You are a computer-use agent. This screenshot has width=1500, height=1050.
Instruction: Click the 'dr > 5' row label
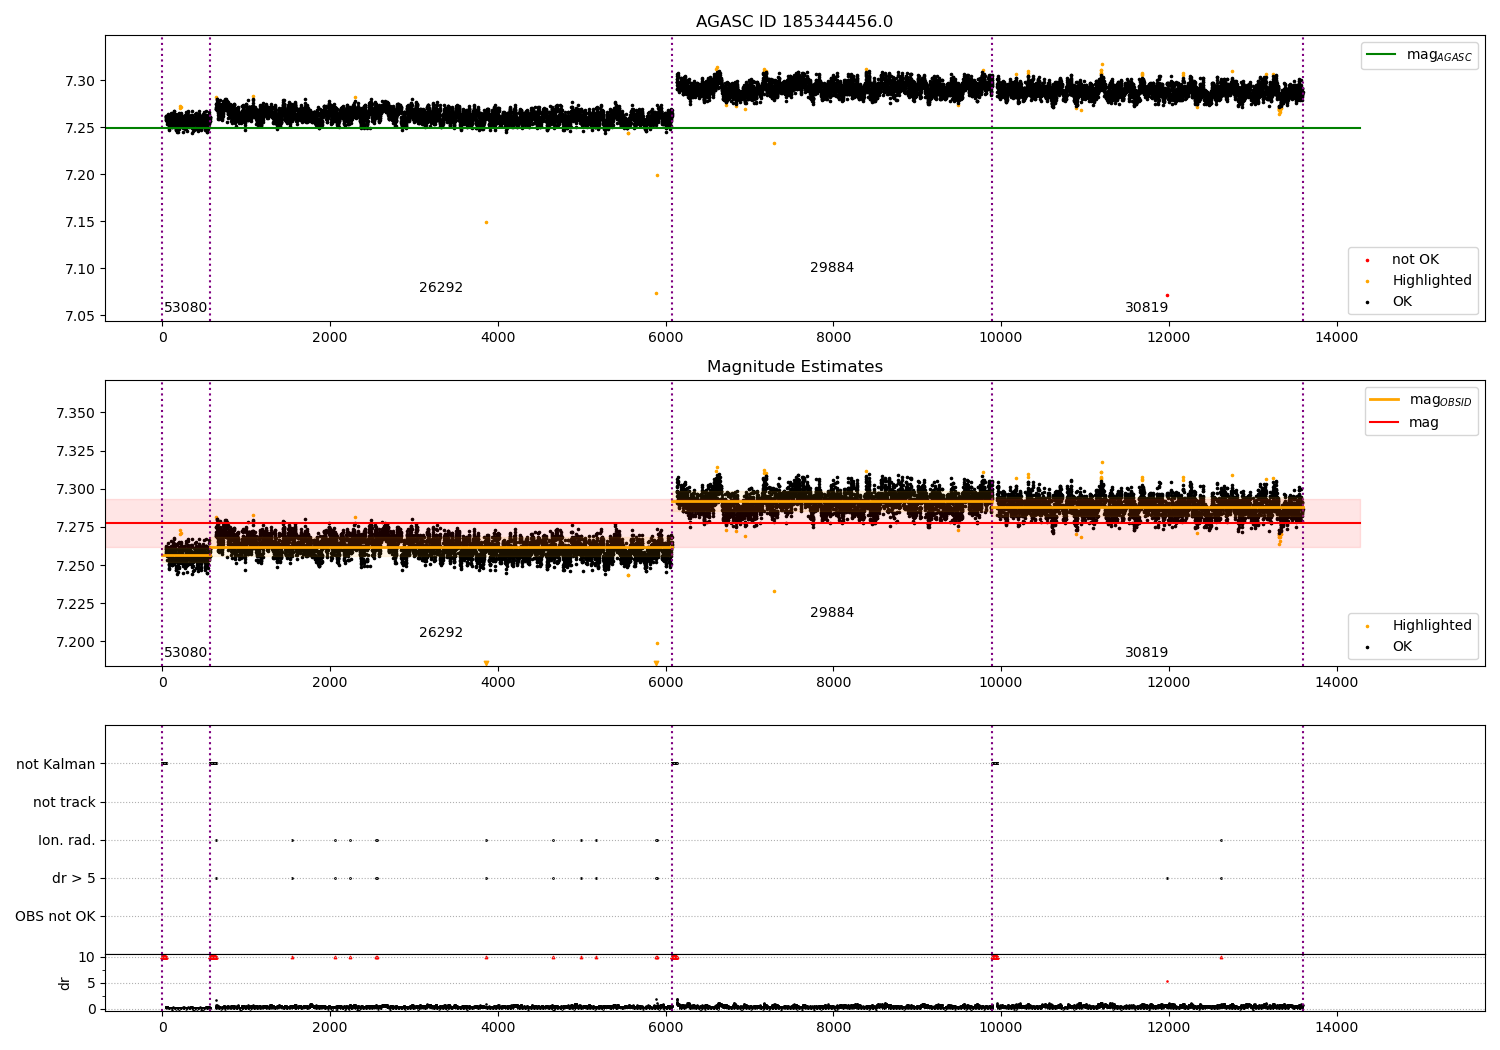pyautogui.click(x=74, y=879)
